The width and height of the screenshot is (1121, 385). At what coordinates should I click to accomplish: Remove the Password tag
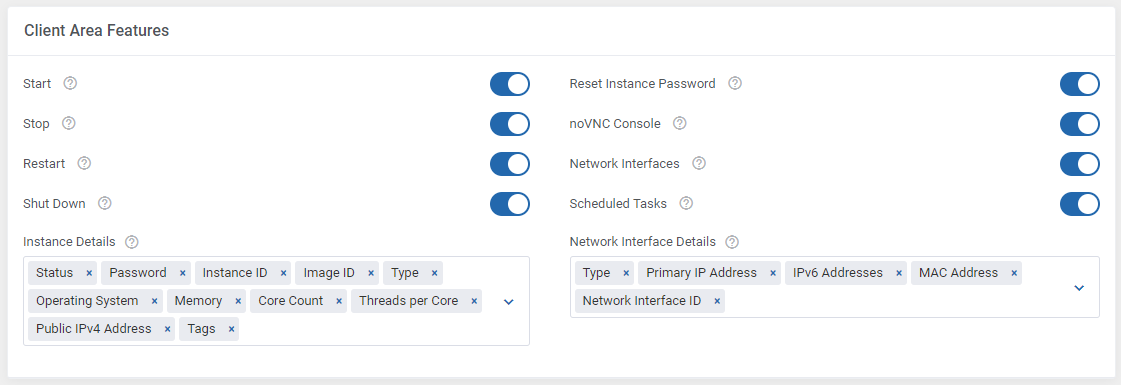(182, 273)
